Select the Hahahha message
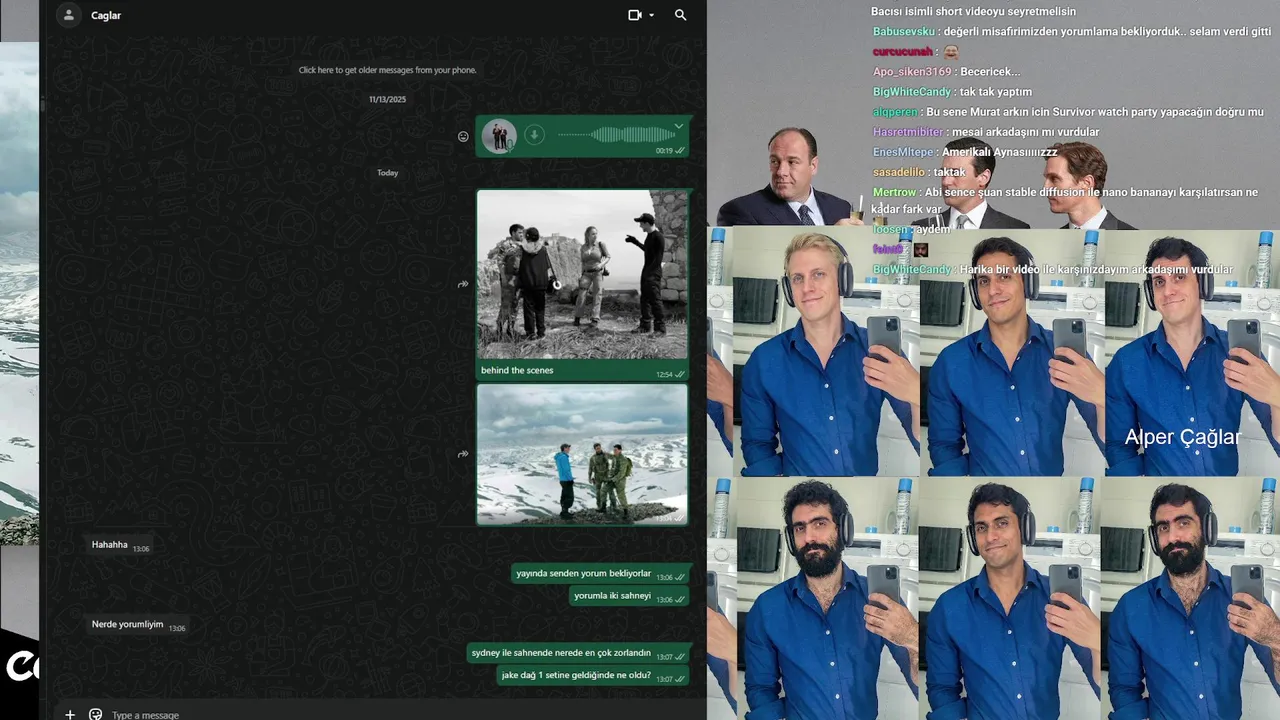The image size is (1280, 720). coord(120,545)
